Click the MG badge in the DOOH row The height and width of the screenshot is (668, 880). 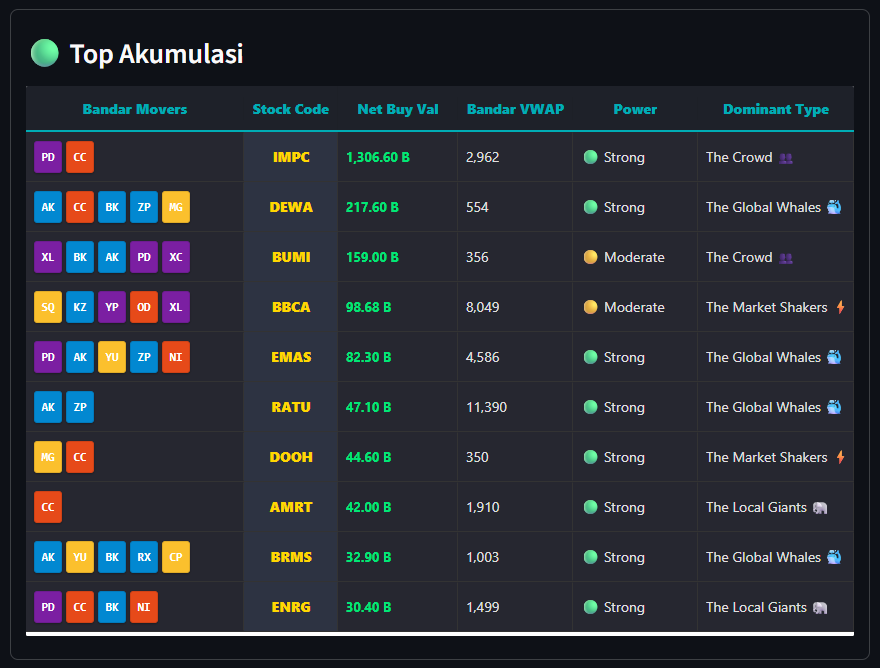pos(48,457)
